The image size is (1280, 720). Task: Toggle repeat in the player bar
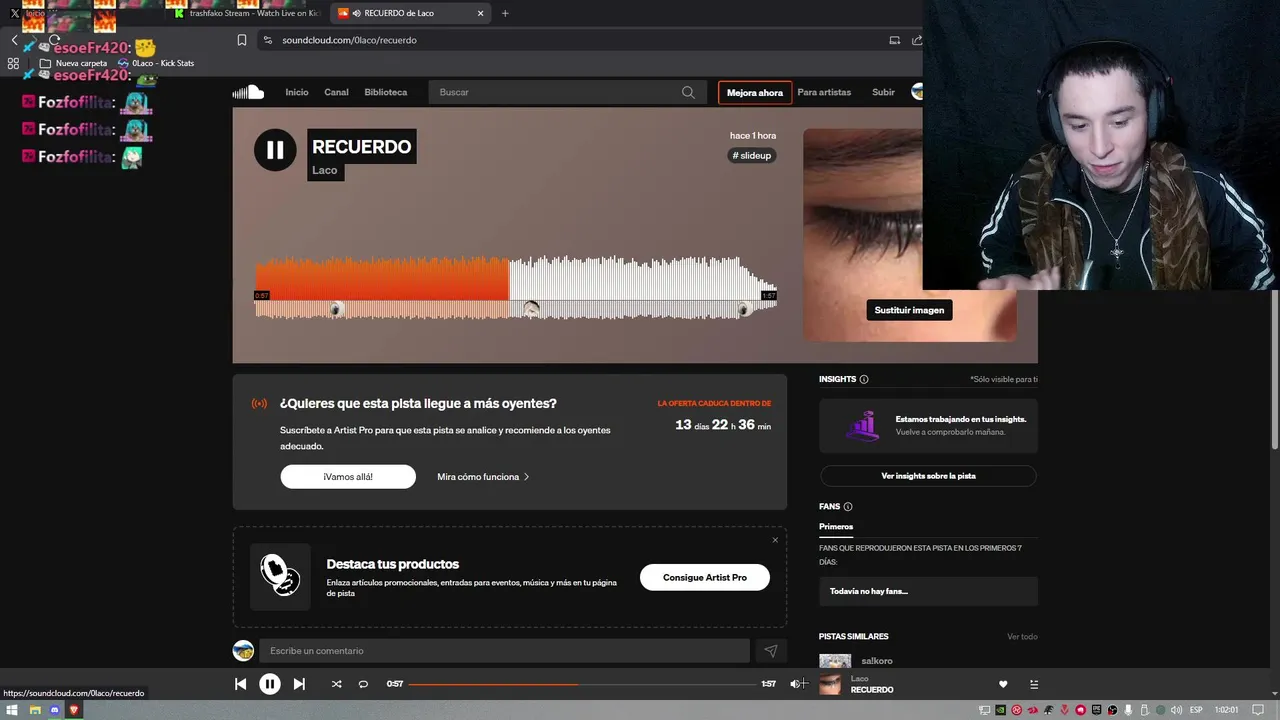363,684
